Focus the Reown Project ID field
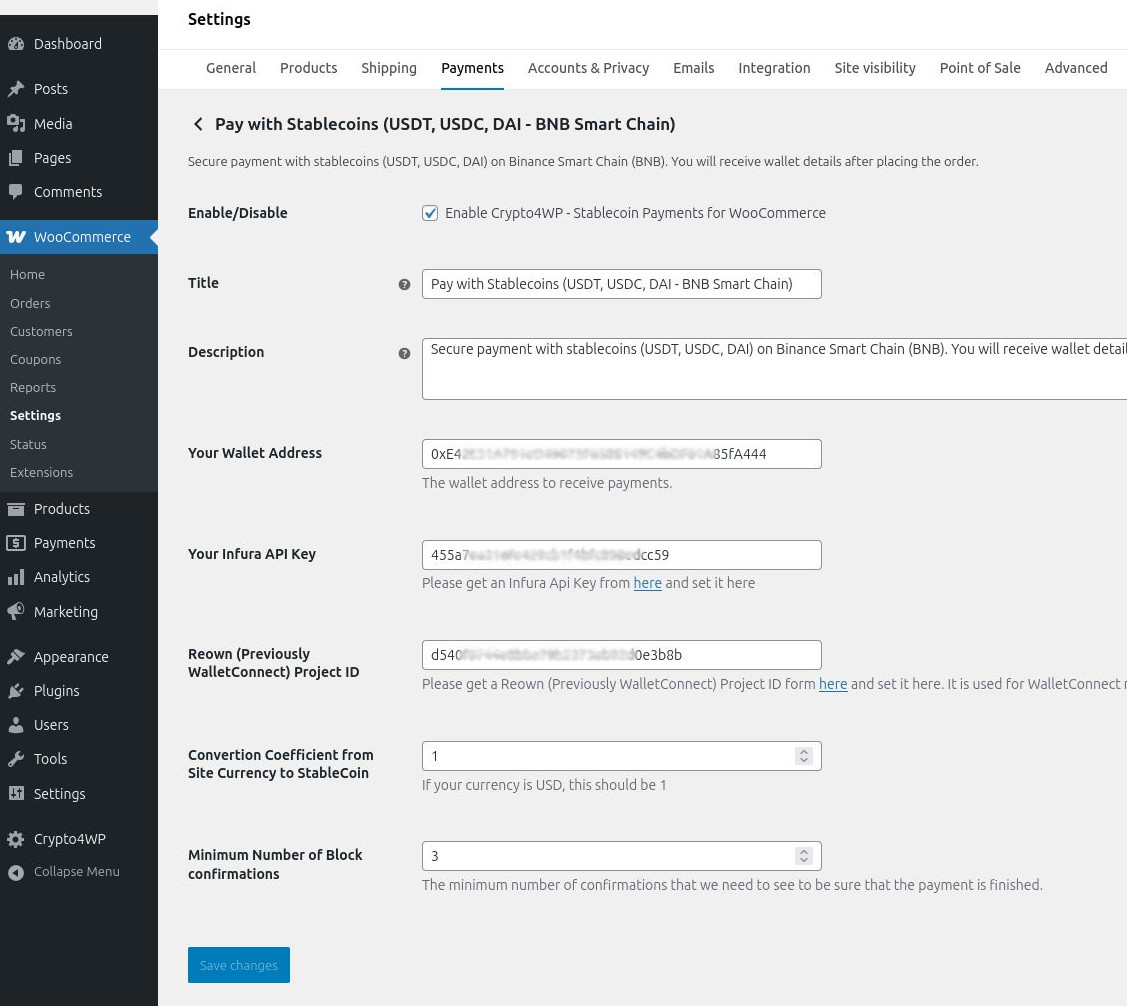The width and height of the screenshot is (1127, 1006). click(x=622, y=655)
